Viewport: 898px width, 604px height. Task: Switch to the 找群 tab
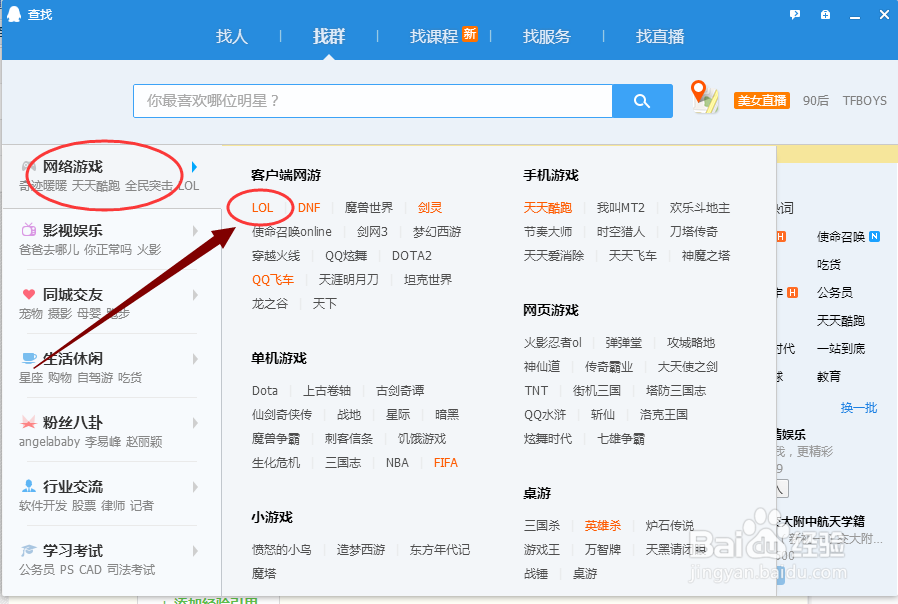tap(329, 37)
